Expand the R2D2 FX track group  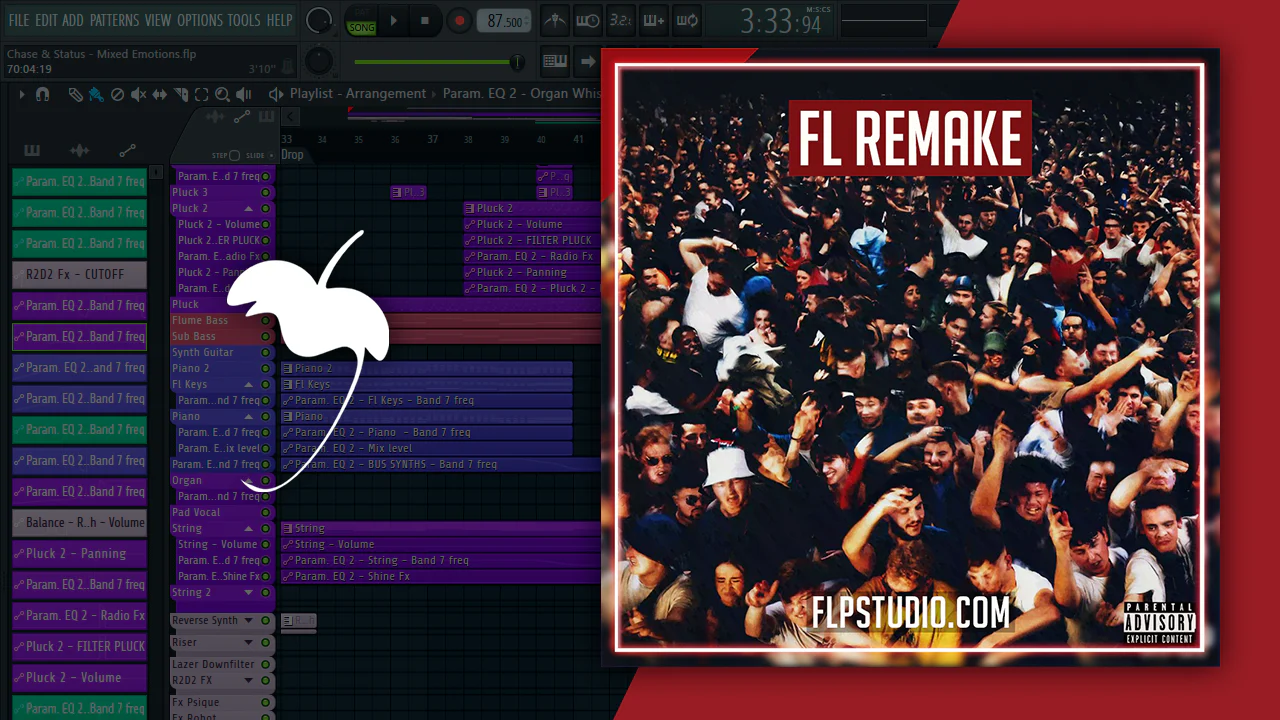tap(248, 680)
